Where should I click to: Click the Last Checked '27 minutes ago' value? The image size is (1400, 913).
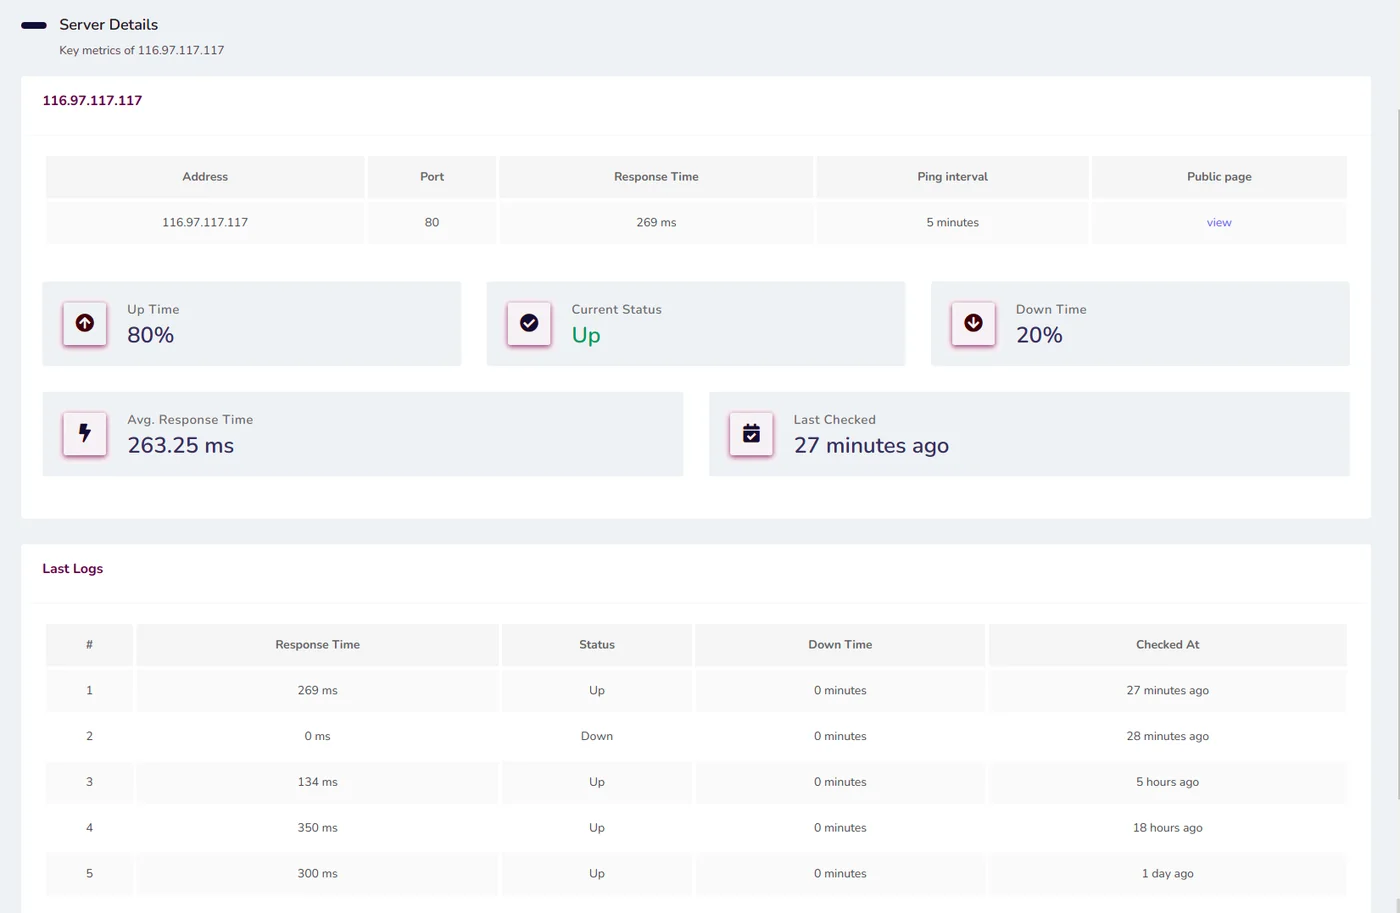[871, 445]
